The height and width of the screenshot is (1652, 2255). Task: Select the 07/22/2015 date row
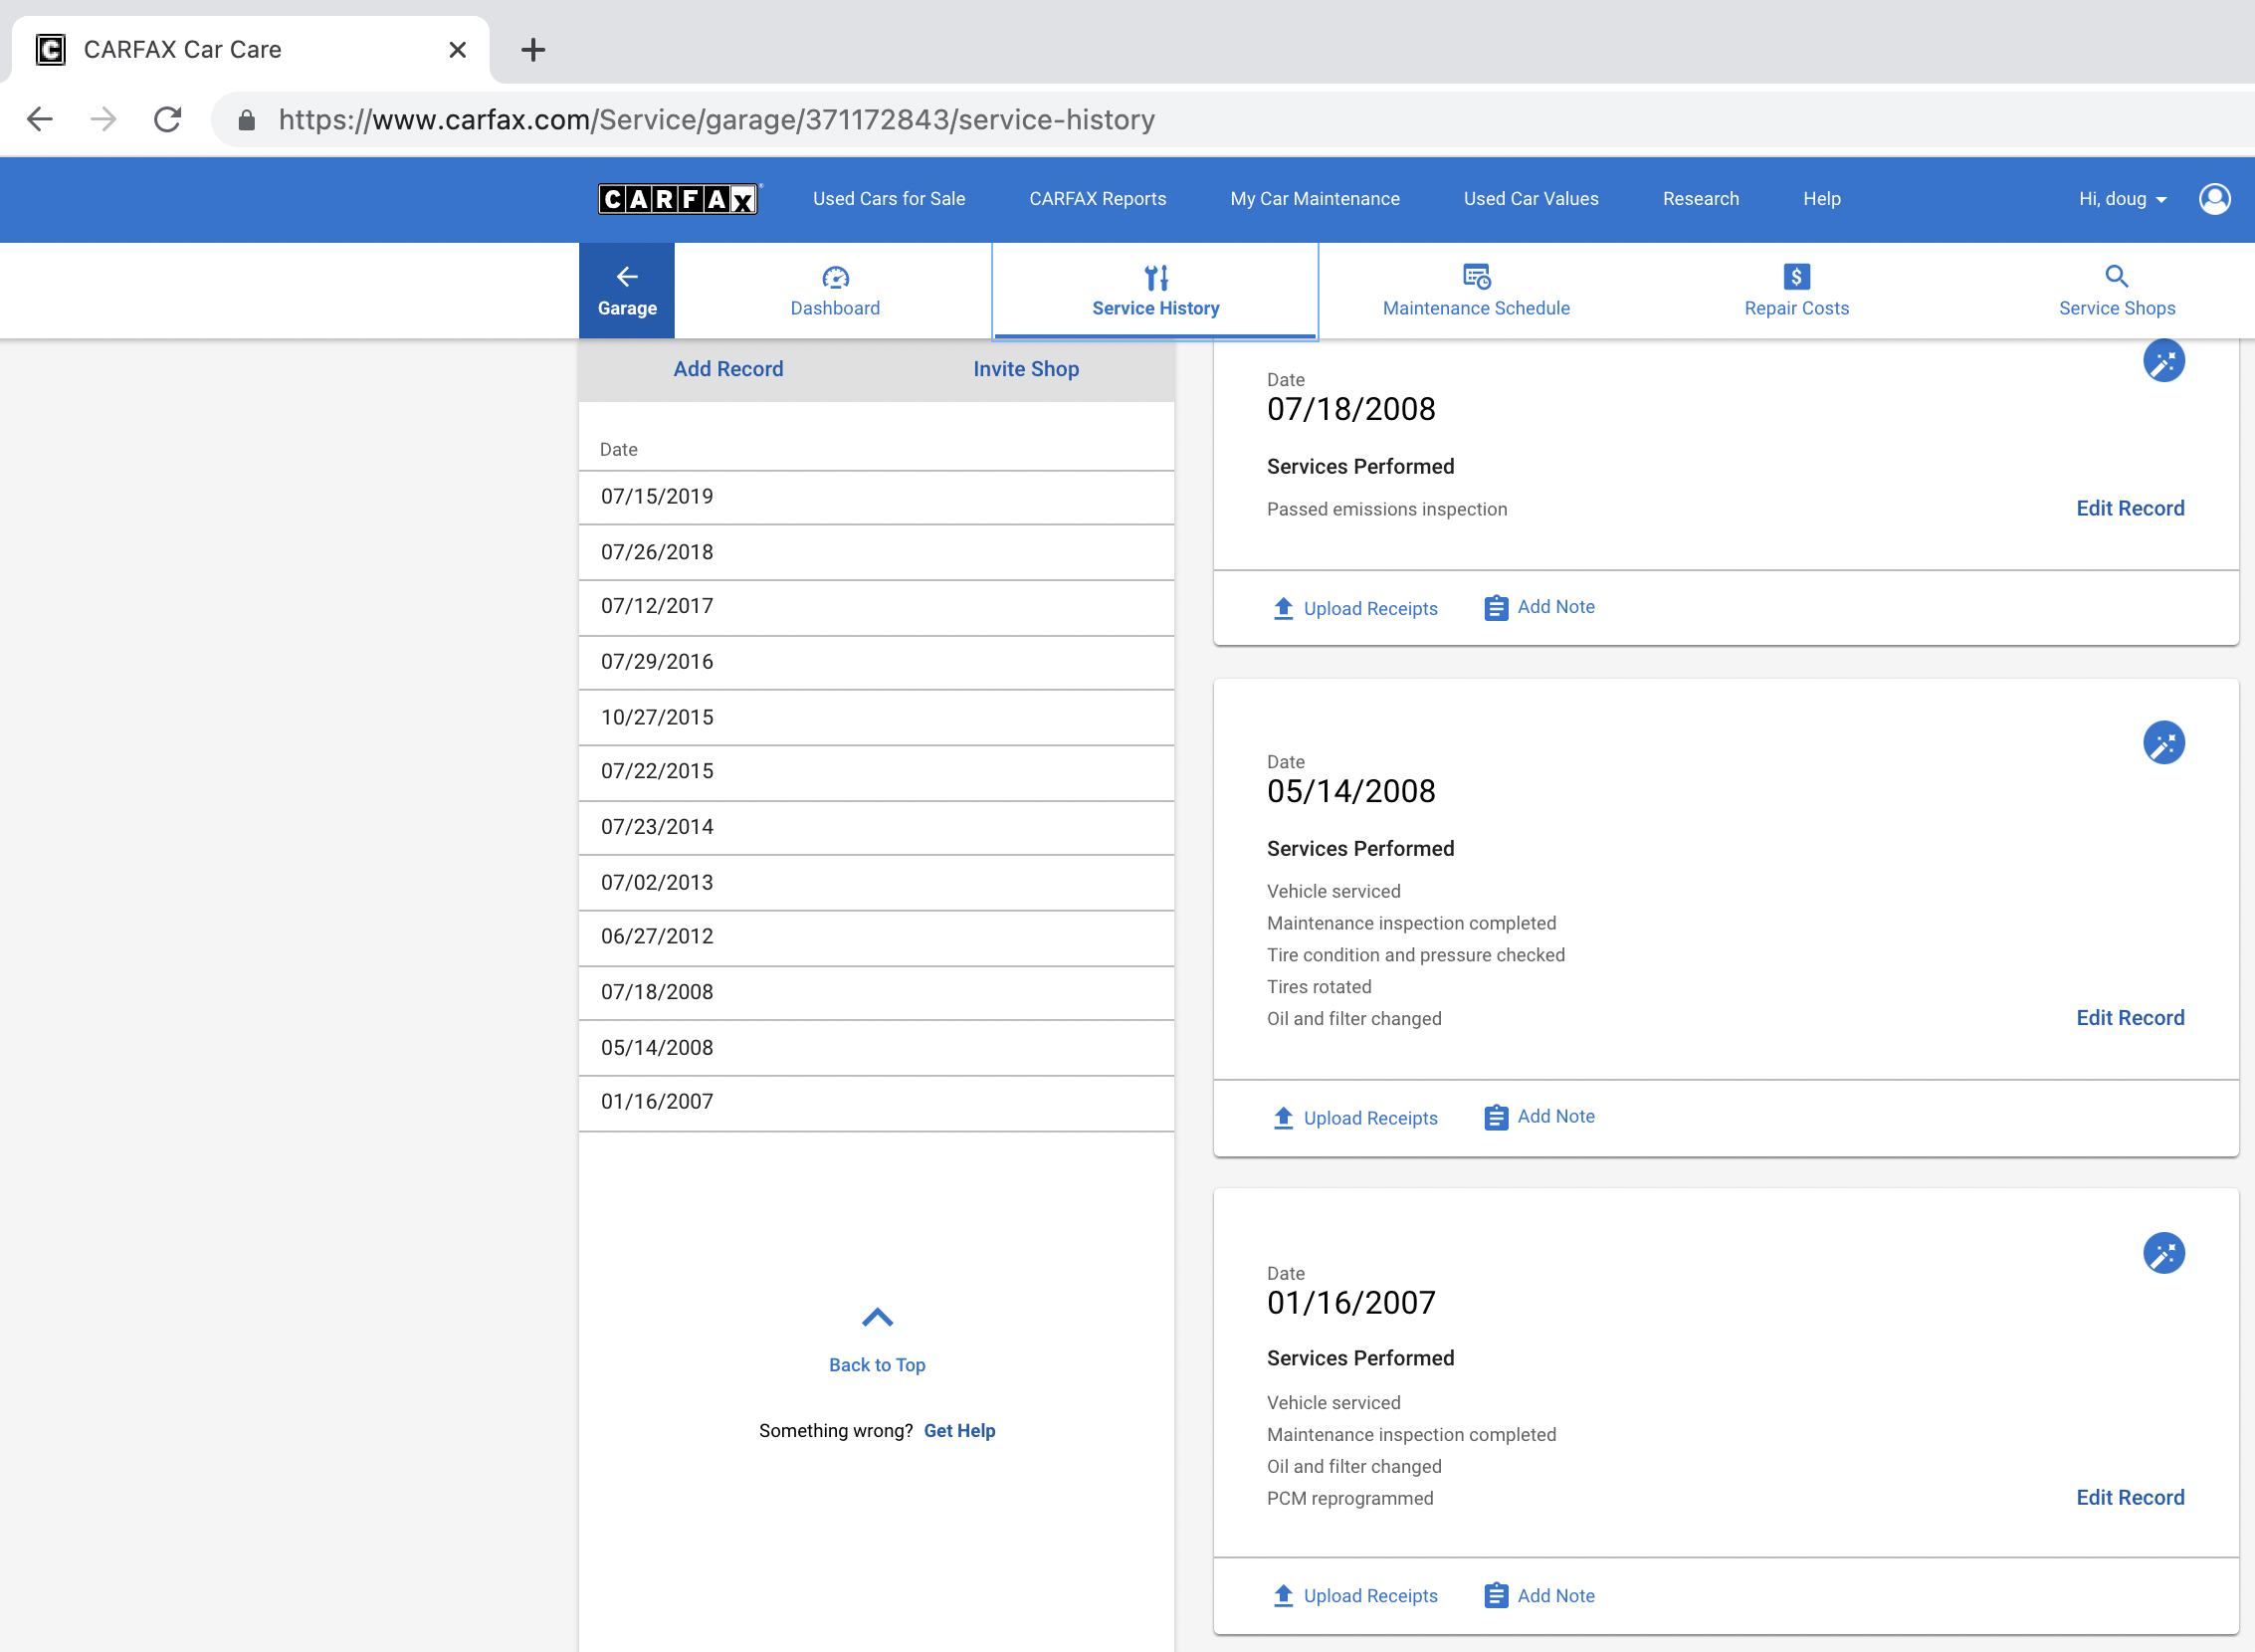[x=876, y=772]
